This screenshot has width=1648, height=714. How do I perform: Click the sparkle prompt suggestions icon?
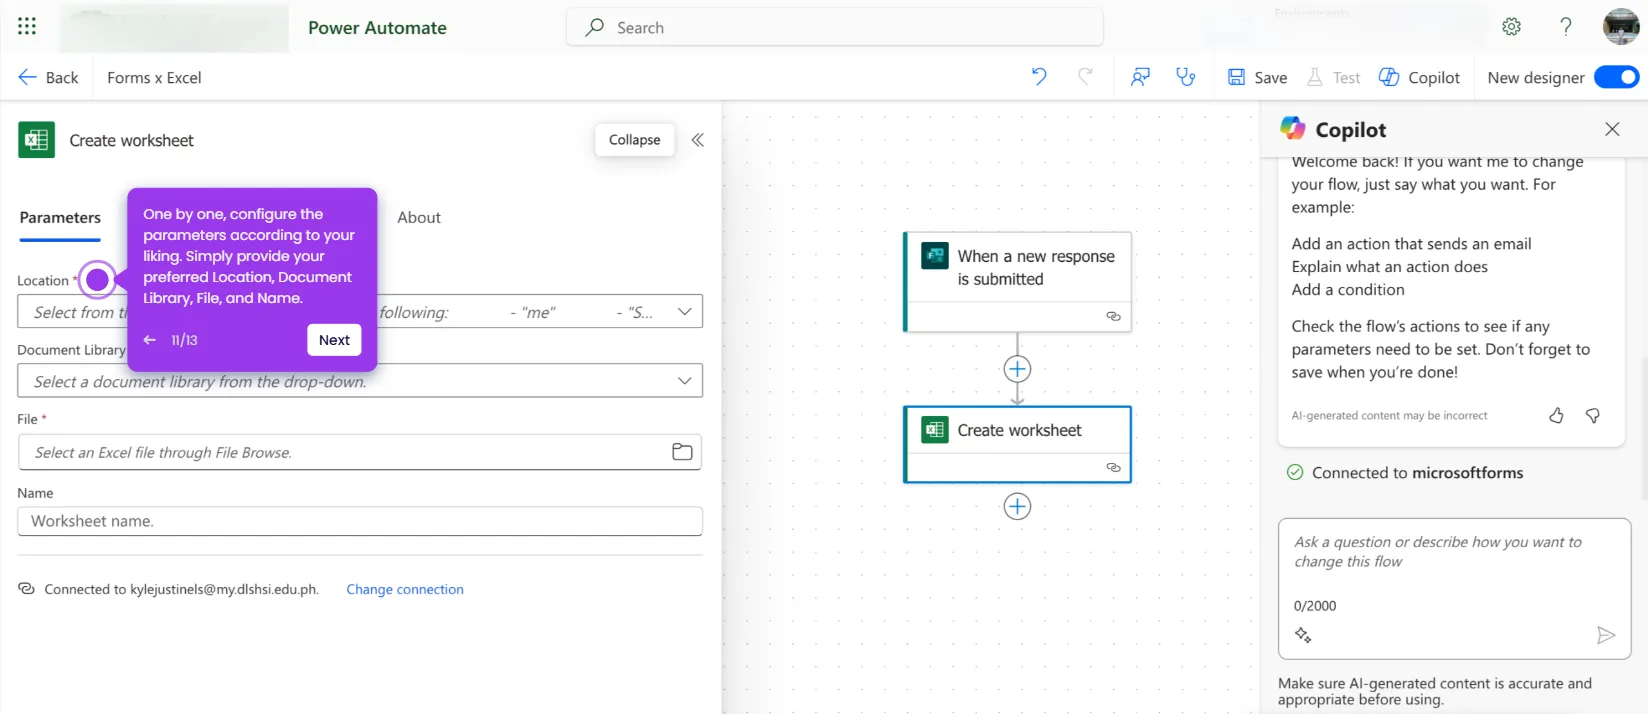tap(1303, 635)
